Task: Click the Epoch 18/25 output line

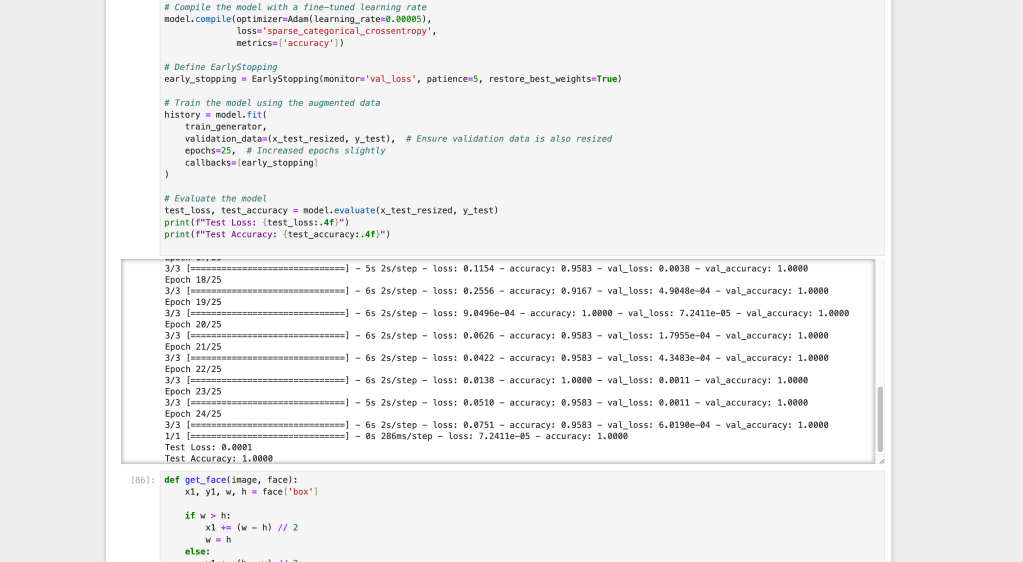Action: tap(192, 280)
